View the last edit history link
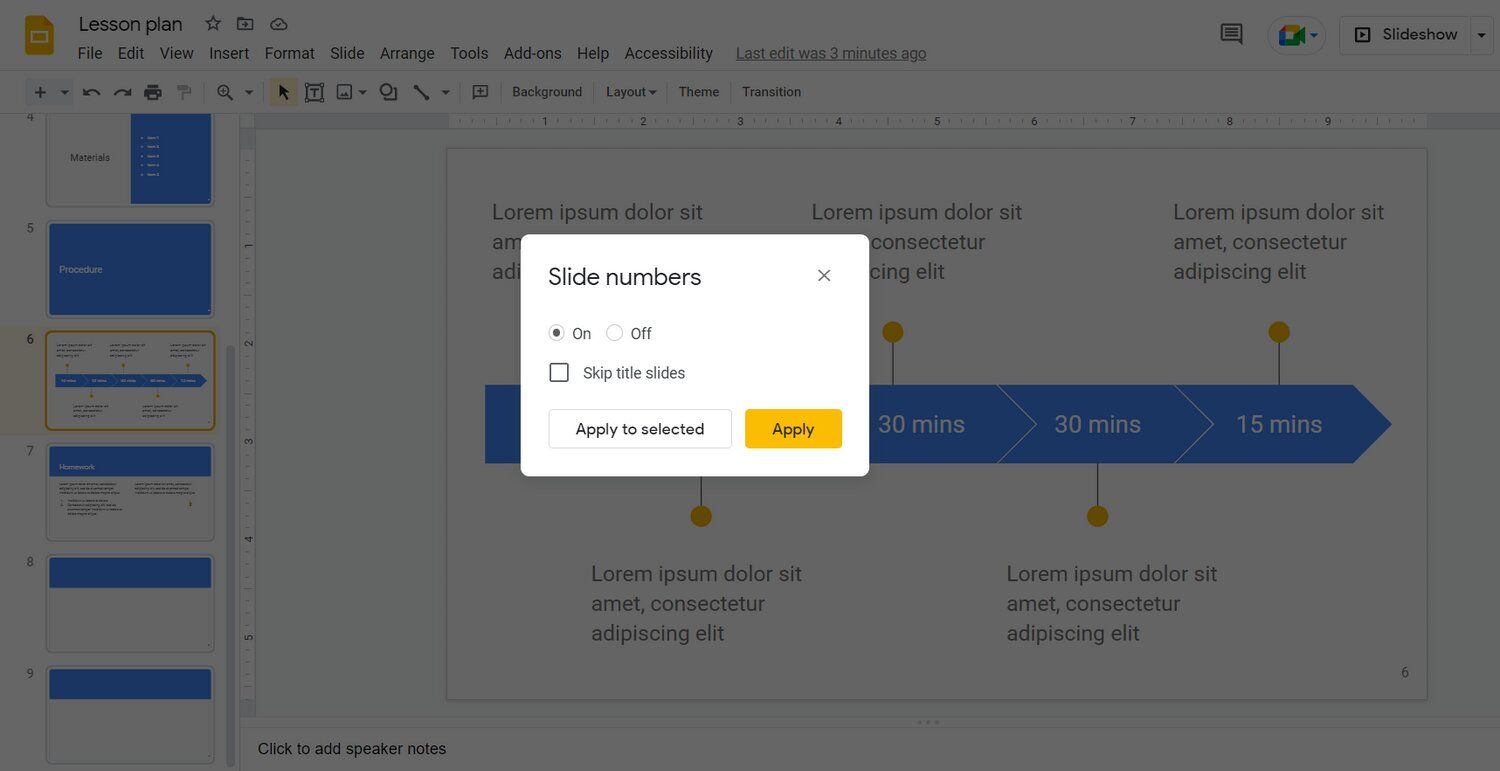Image resolution: width=1500 pixels, height=771 pixels. point(831,53)
